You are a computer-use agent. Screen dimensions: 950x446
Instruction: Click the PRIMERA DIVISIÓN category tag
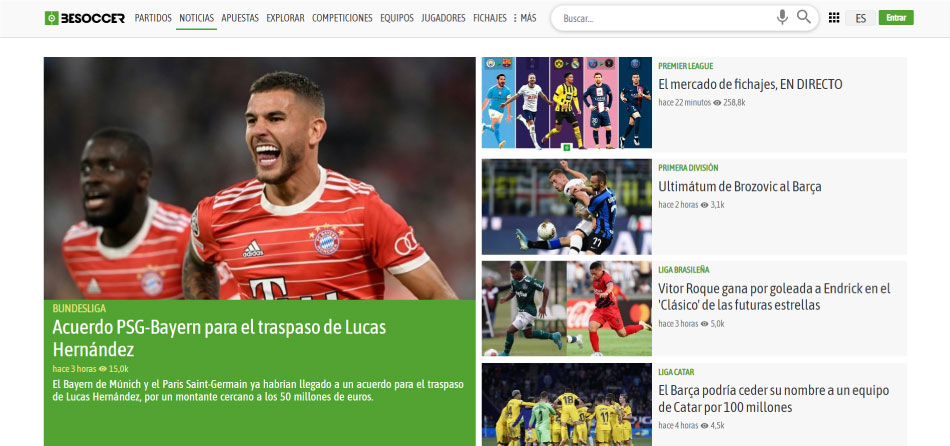(x=688, y=168)
